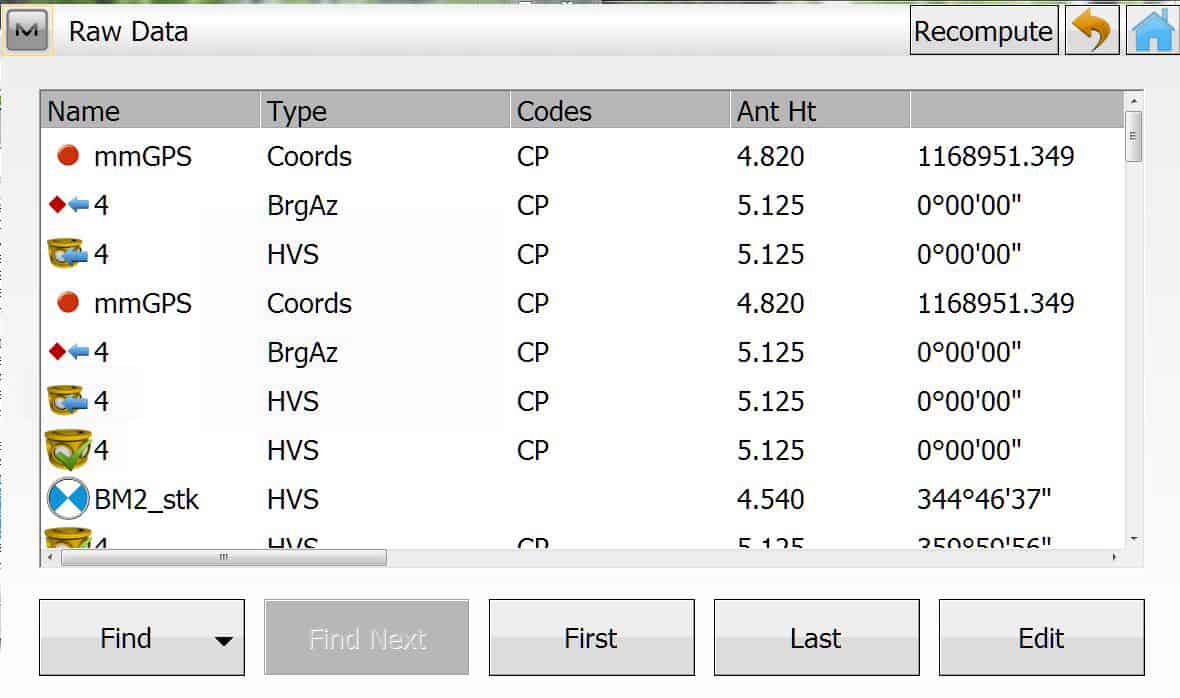Click the Recompute button
The width and height of the screenshot is (1180, 698).
click(x=984, y=30)
